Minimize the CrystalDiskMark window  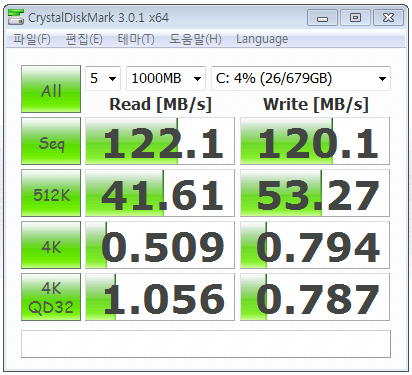click(x=322, y=18)
